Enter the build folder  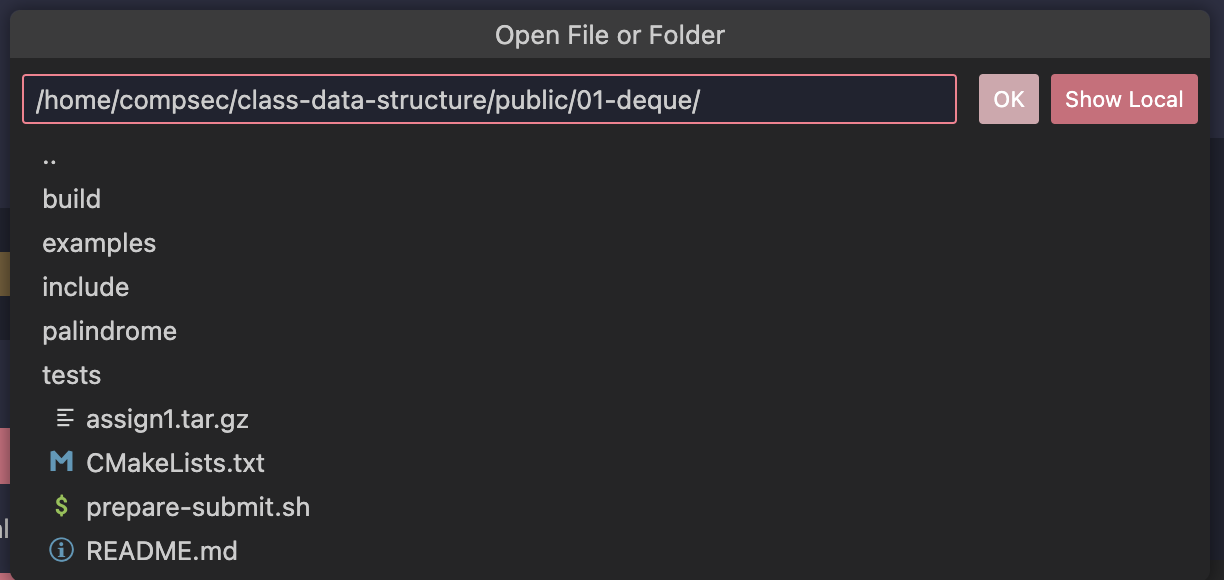click(71, 199)
